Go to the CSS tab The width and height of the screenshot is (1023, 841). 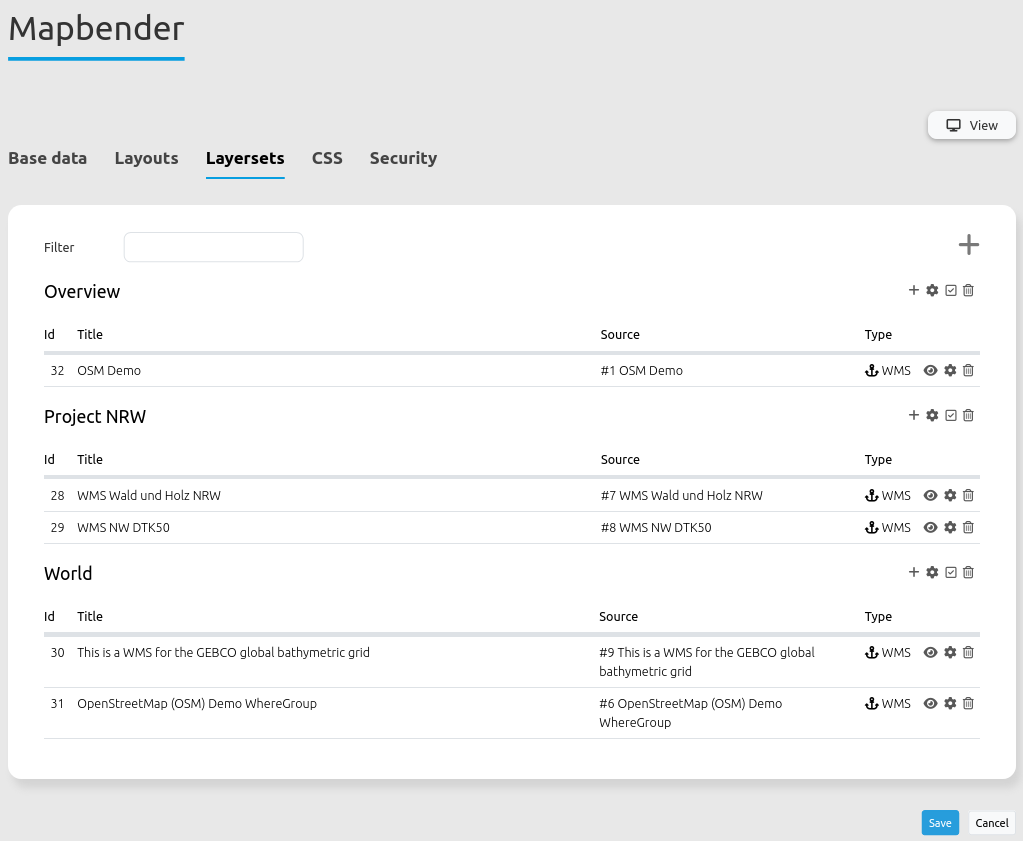pos(327,158)
